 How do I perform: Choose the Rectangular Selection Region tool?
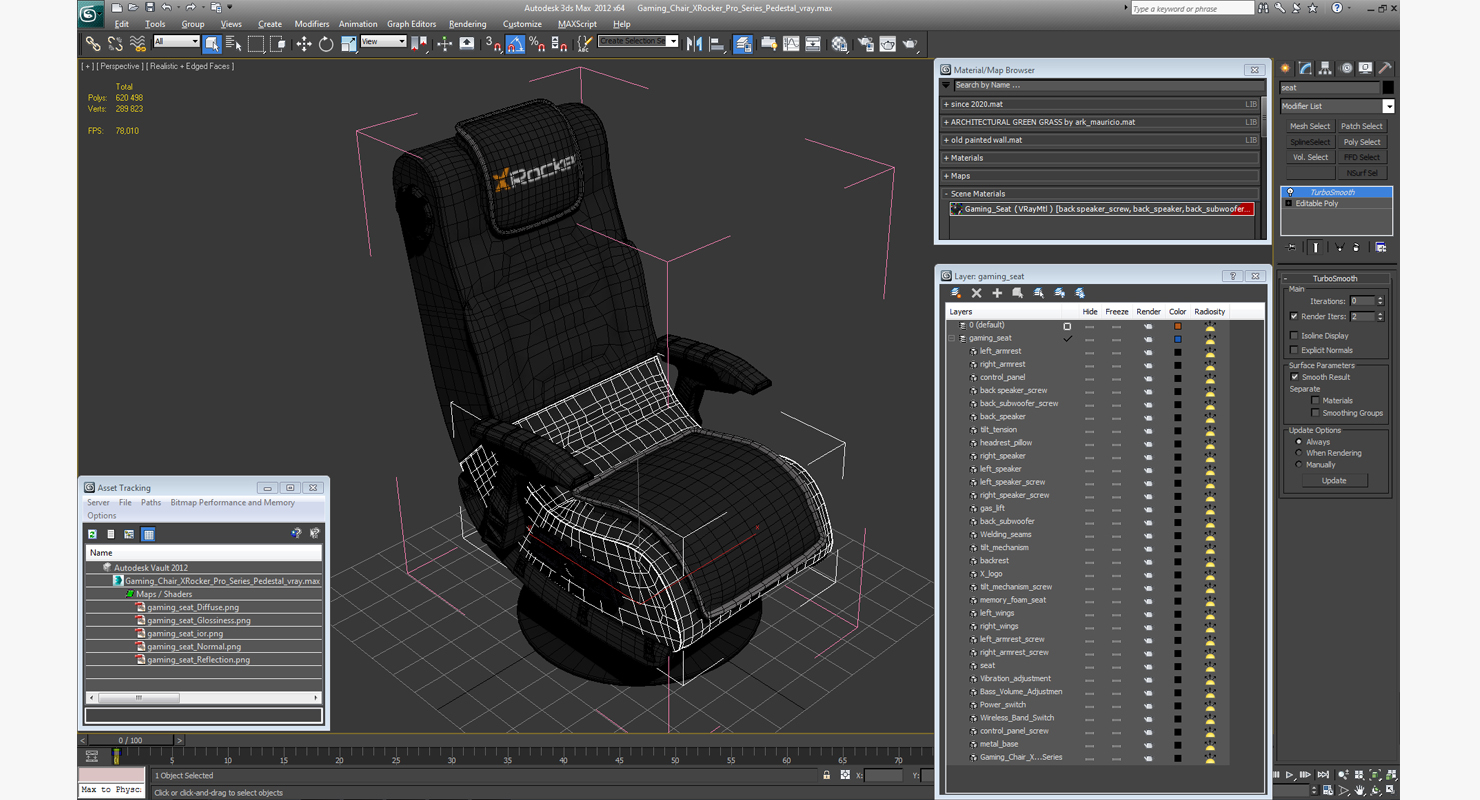click(x=256, y=44)
